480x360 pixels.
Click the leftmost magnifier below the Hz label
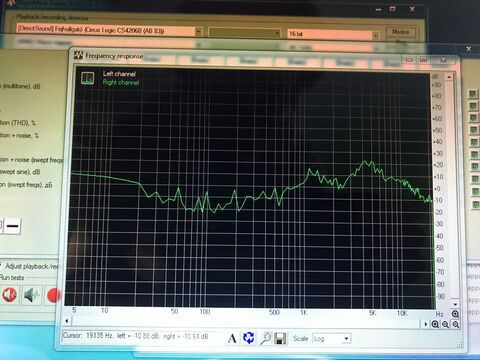click(x=435, y=324)
